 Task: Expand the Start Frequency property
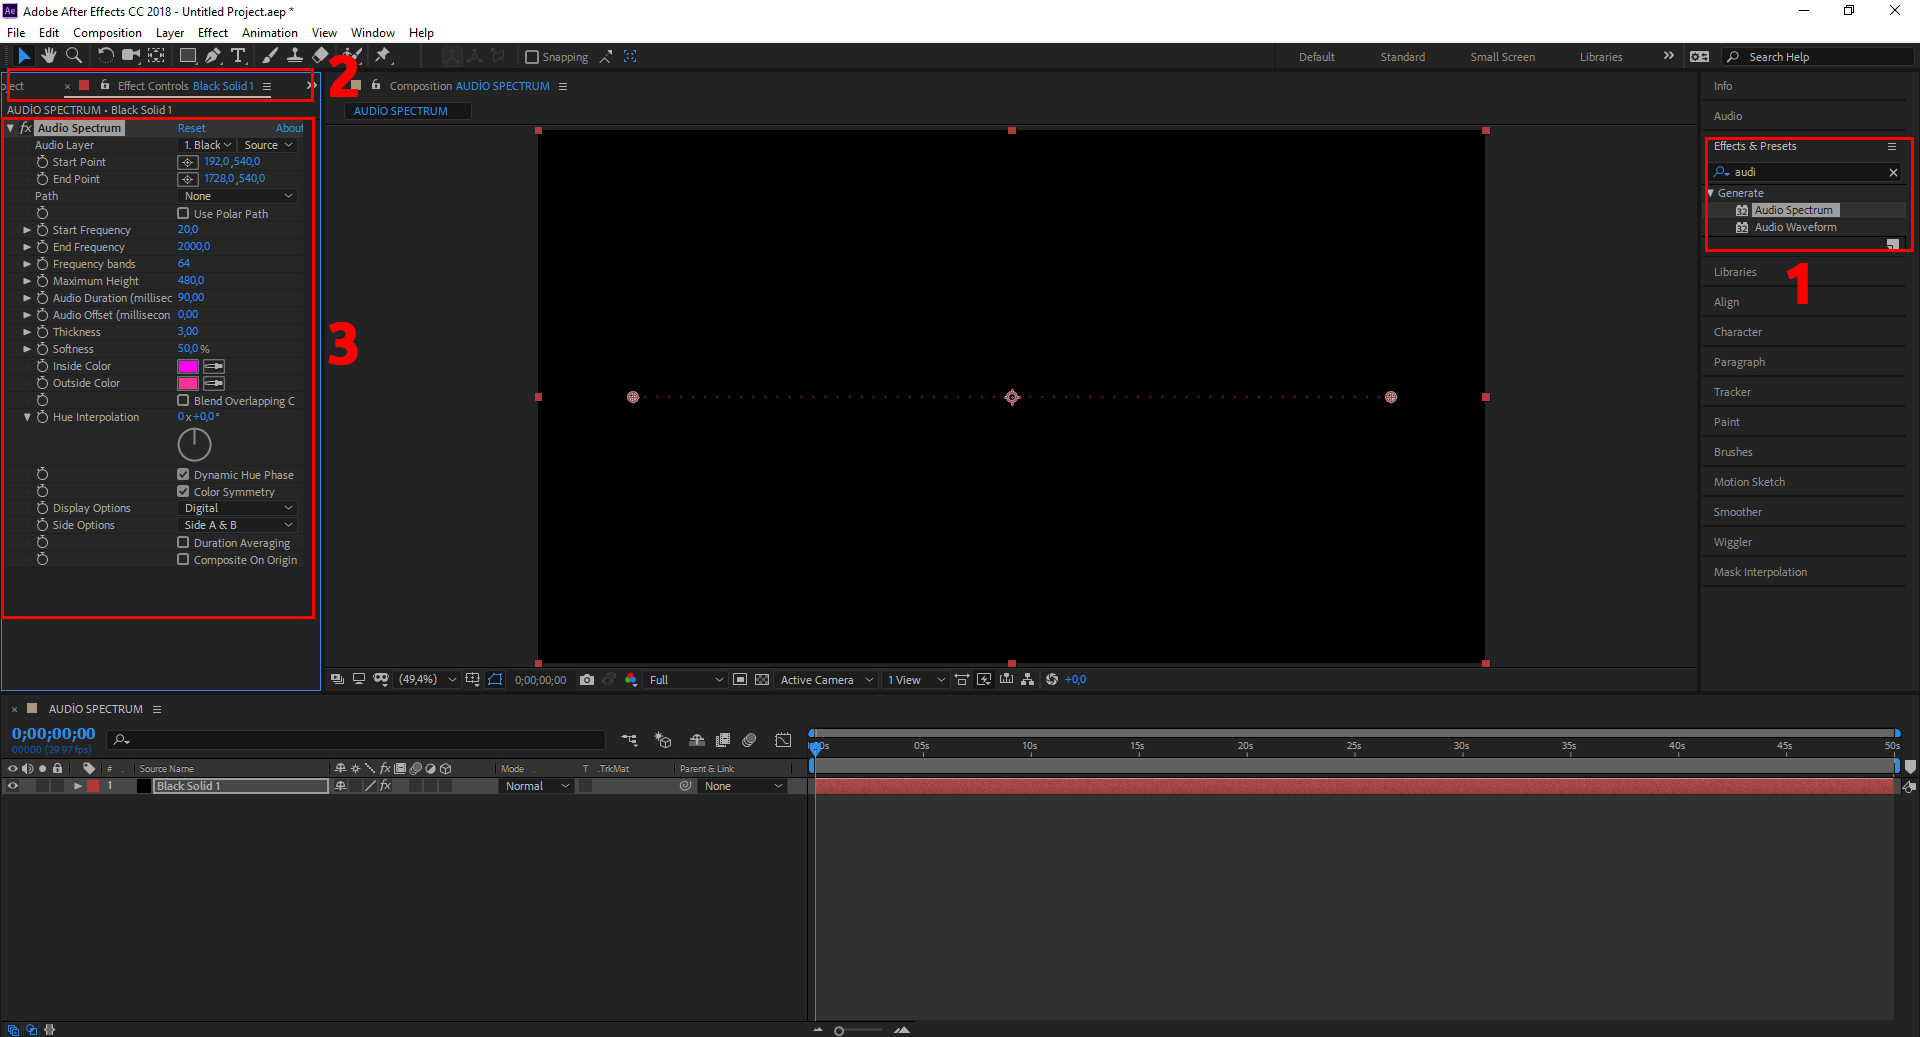click(27, 230)
